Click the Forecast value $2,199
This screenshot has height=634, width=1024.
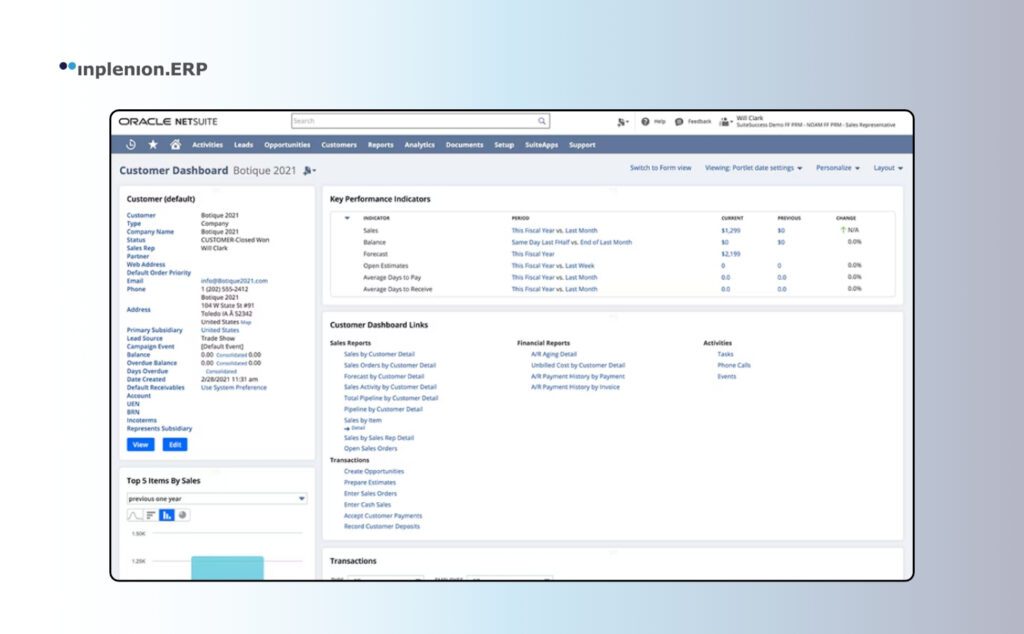point(730,254)
